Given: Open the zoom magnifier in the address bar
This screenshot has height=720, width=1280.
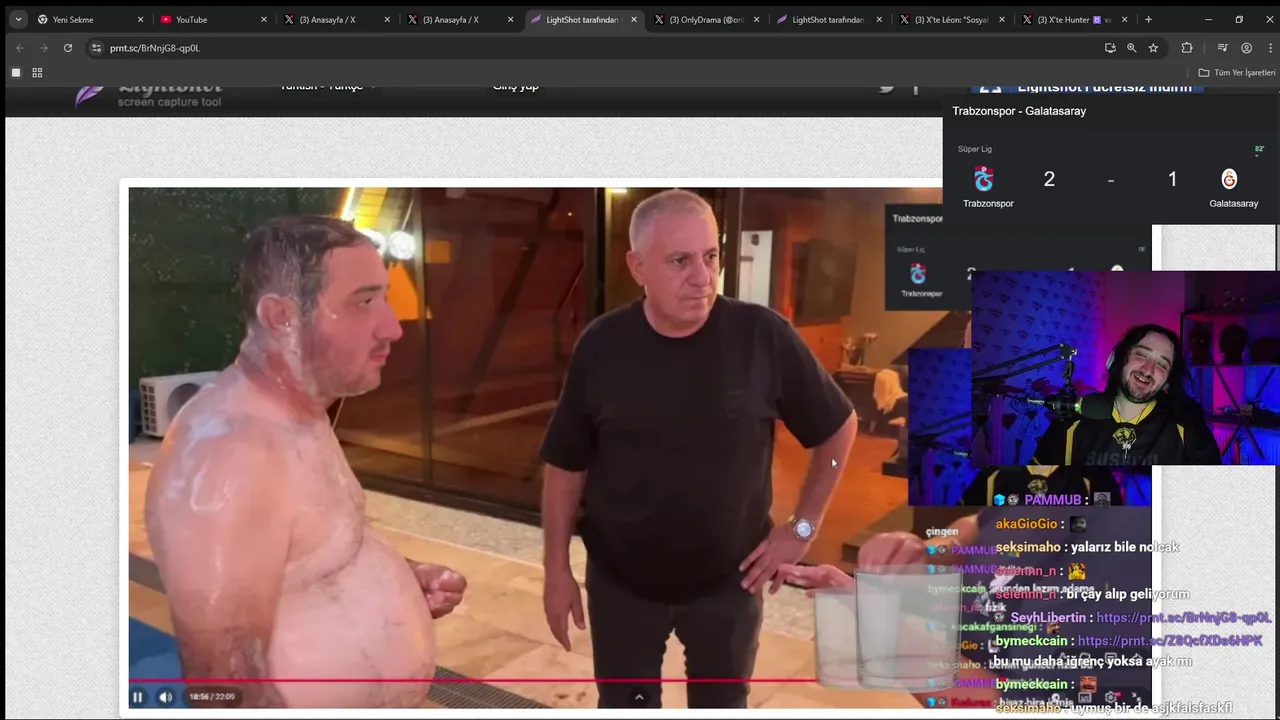Looking at the screenshot, I should [1132, 48].
